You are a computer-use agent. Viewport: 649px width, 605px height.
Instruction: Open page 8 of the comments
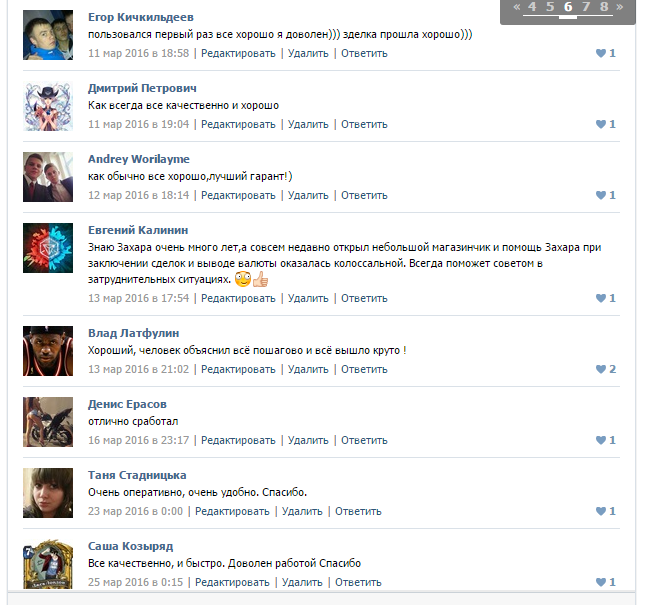pos(604,7)
